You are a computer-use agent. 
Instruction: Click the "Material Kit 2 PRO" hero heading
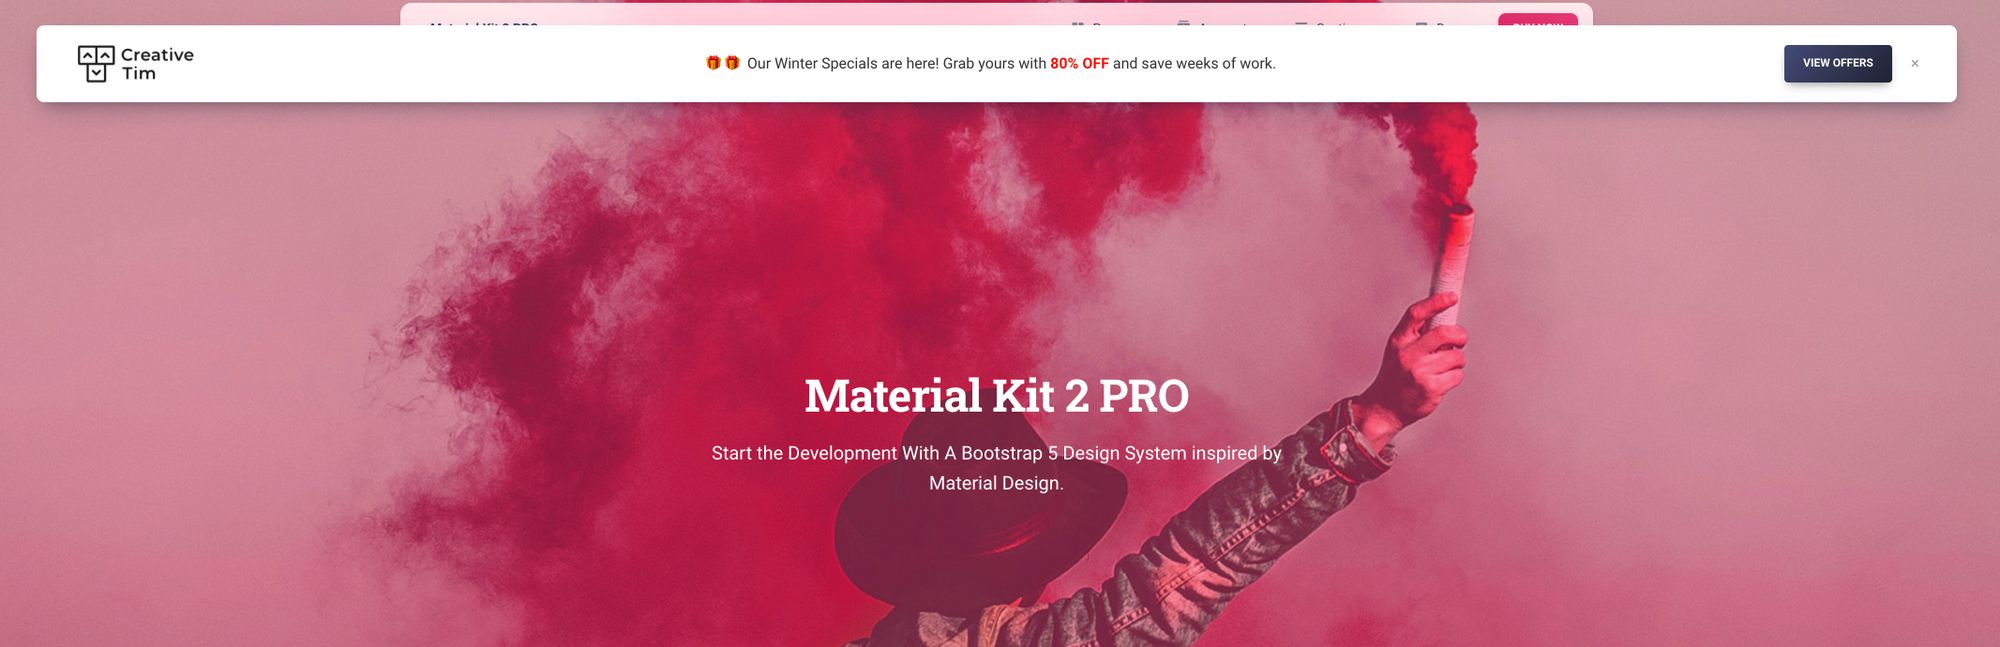pyautogui.click(x=996, y=395)
